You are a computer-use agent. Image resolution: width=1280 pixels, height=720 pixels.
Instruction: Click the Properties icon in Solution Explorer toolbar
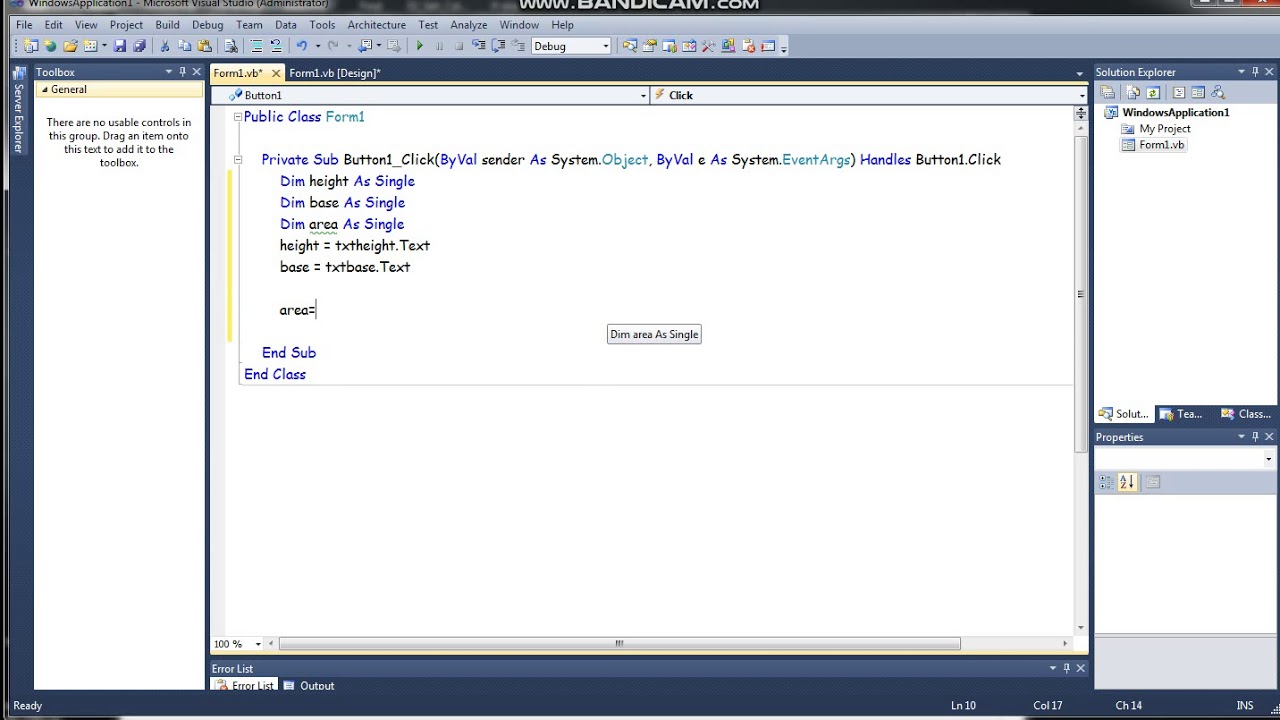pyautogui.click(x=1107, y=92)
